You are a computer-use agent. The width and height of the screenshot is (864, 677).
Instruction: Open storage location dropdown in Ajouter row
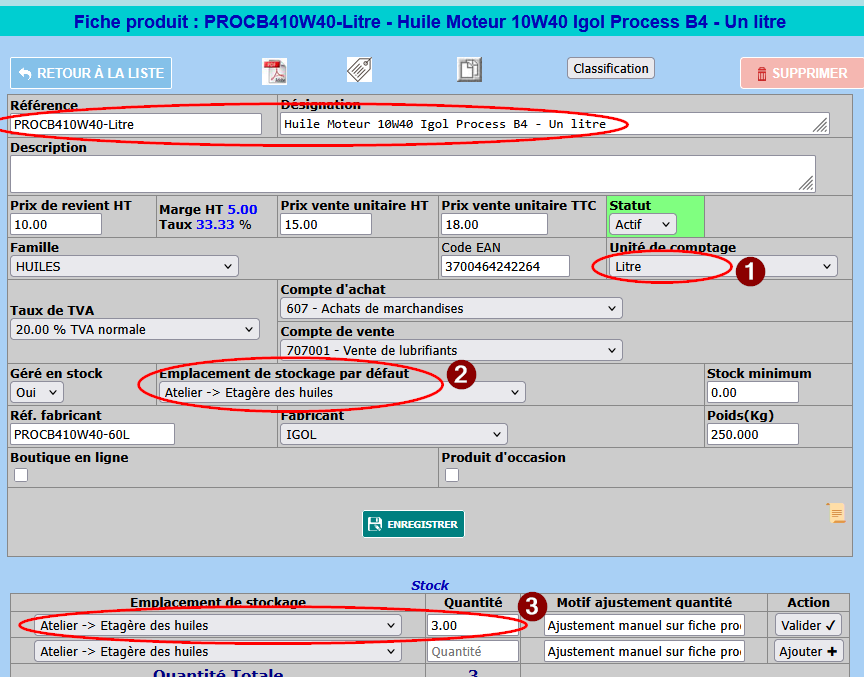[x=218, y=652]
